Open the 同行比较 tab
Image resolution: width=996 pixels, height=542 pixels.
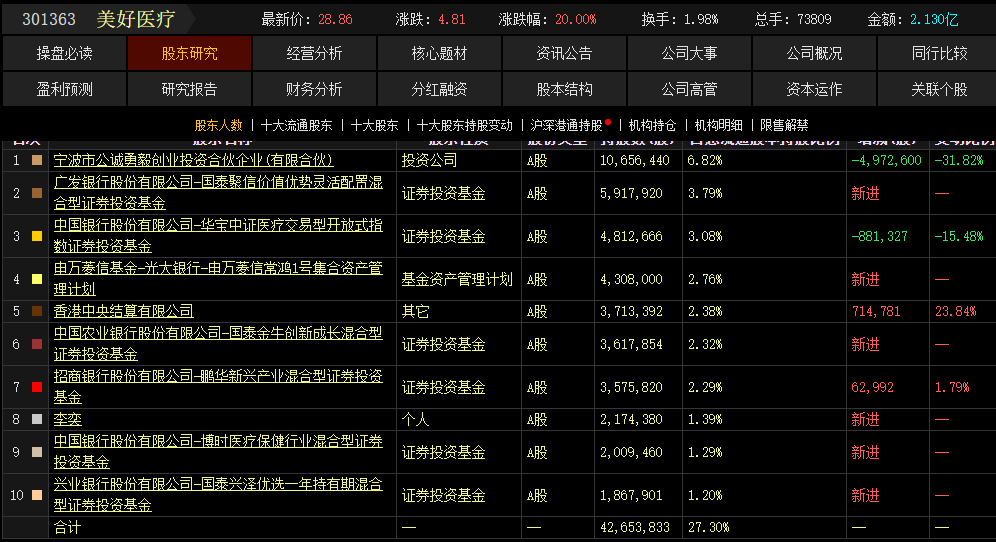tap(939, 53)
